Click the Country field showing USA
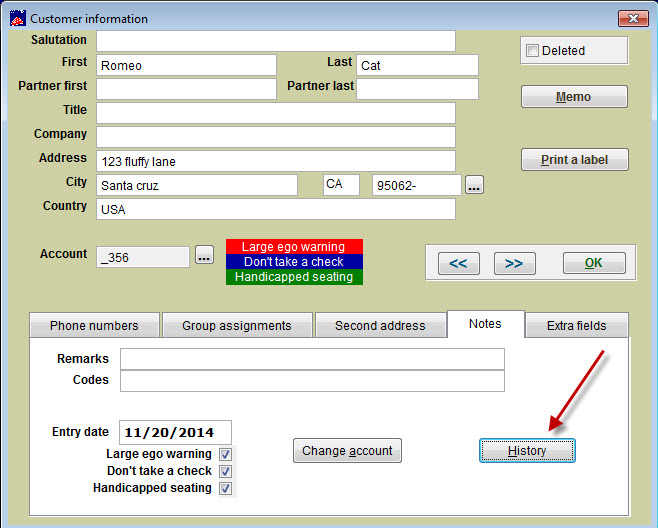 tap(276, 209)
